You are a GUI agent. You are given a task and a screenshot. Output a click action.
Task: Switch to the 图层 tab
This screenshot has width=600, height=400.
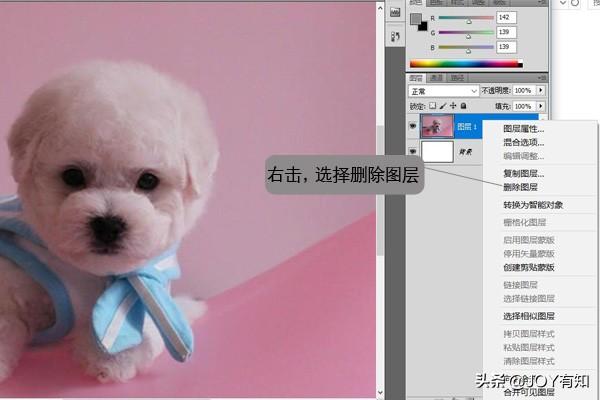pyautogui.click(x=416, y=78)
